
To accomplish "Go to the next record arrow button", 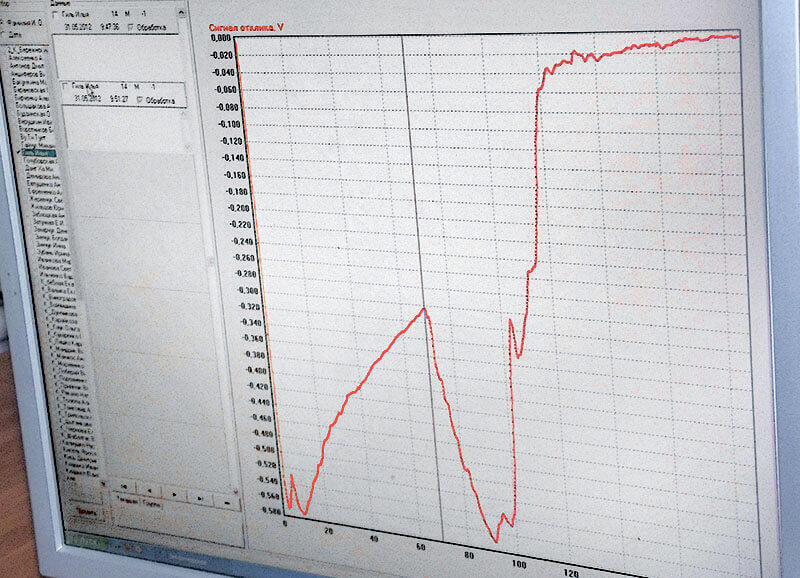I will [x=174, y=494].
